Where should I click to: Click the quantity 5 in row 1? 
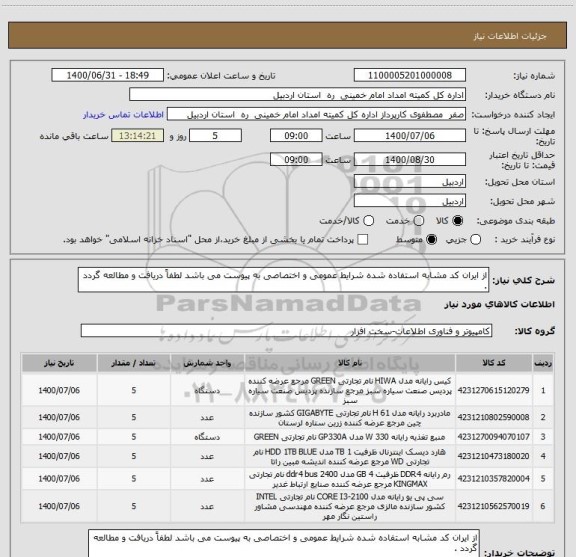134,390
